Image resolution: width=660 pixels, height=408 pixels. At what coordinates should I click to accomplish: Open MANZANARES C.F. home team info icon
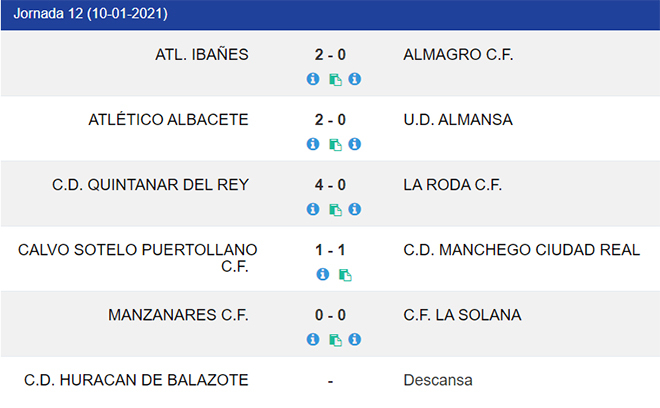pyautogui.click(x=313, y=339)
